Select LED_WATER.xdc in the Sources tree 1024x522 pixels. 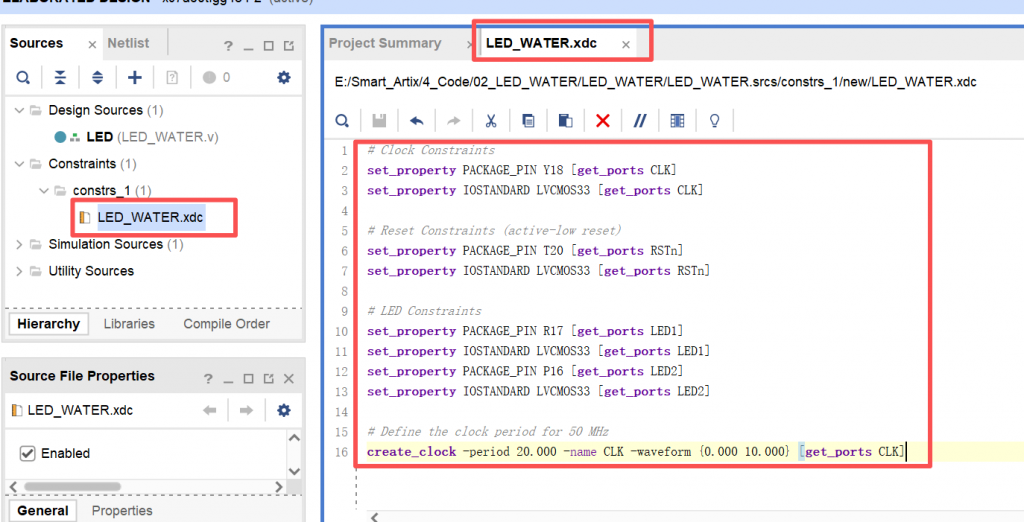150,217
